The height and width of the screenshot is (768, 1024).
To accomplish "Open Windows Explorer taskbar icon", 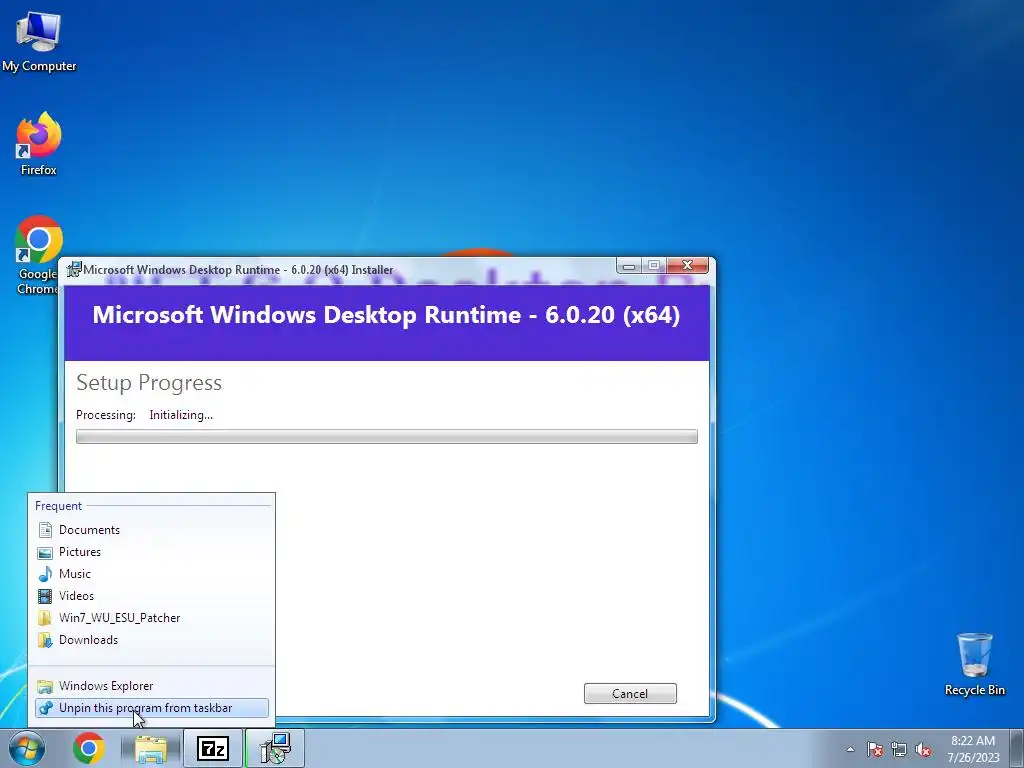I will (151, 748).
